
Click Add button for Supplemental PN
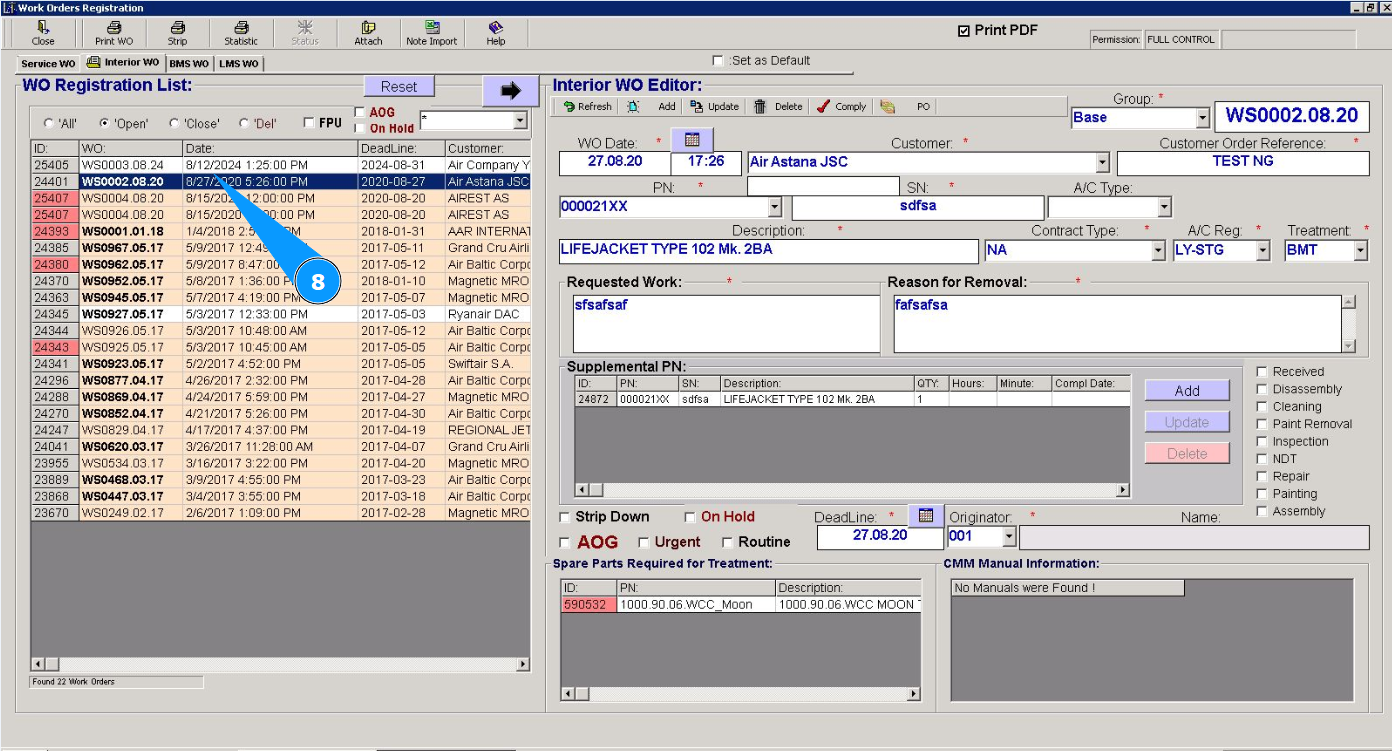click(x=1187, y=391)
